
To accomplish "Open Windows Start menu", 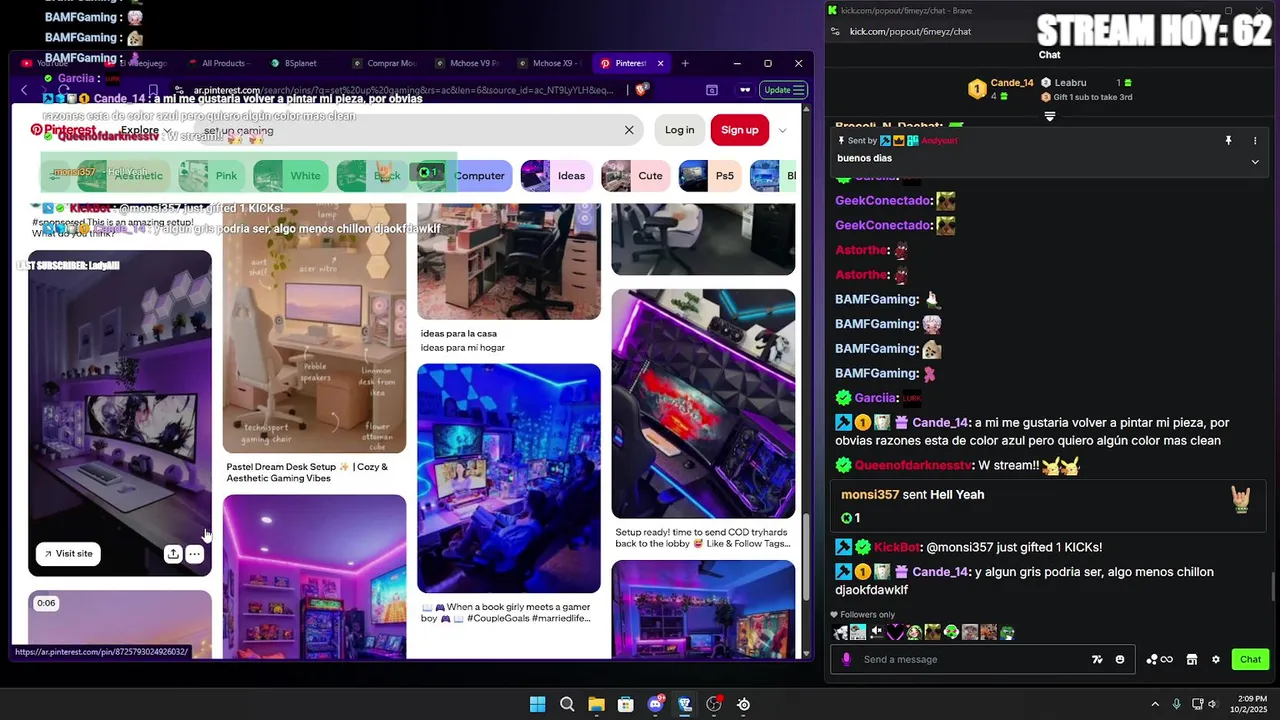I will pos(537,704).
